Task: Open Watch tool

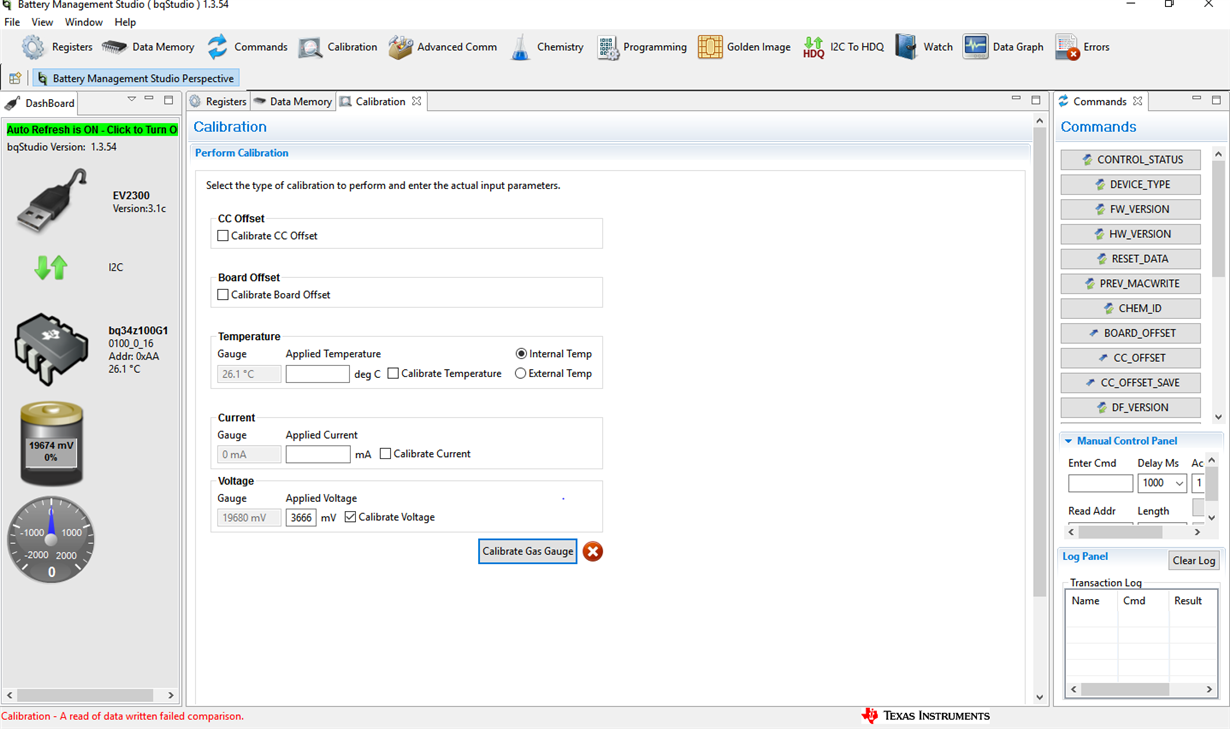Action: 924,47
